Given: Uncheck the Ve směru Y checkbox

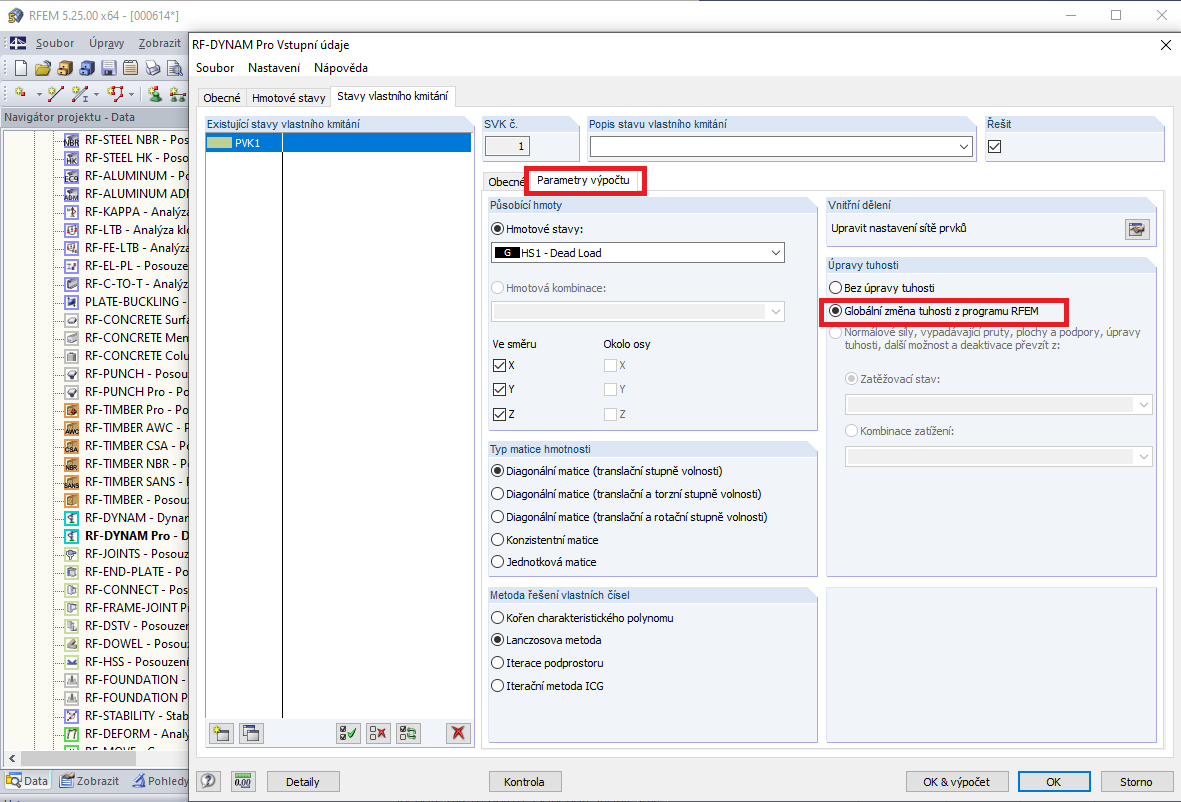Looking at the screenshot, I should 499,389.
